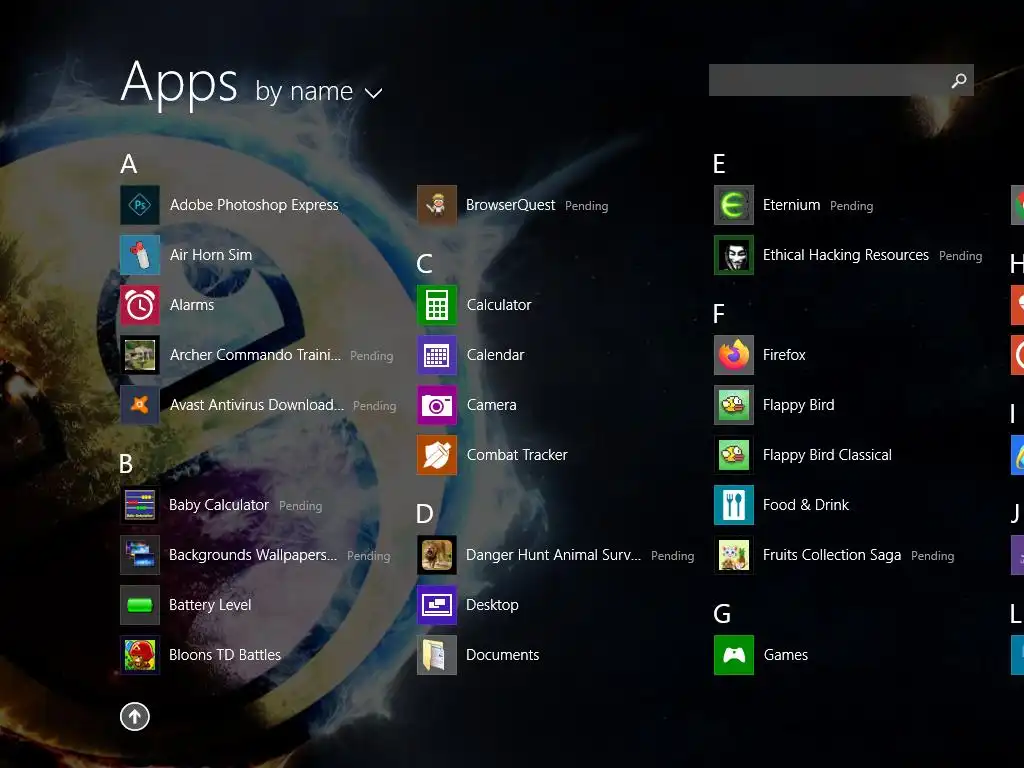Click the up arrow to Start screen
Image resolution: width=1024 pixels, height=768 pixels.
click(135, 716)
